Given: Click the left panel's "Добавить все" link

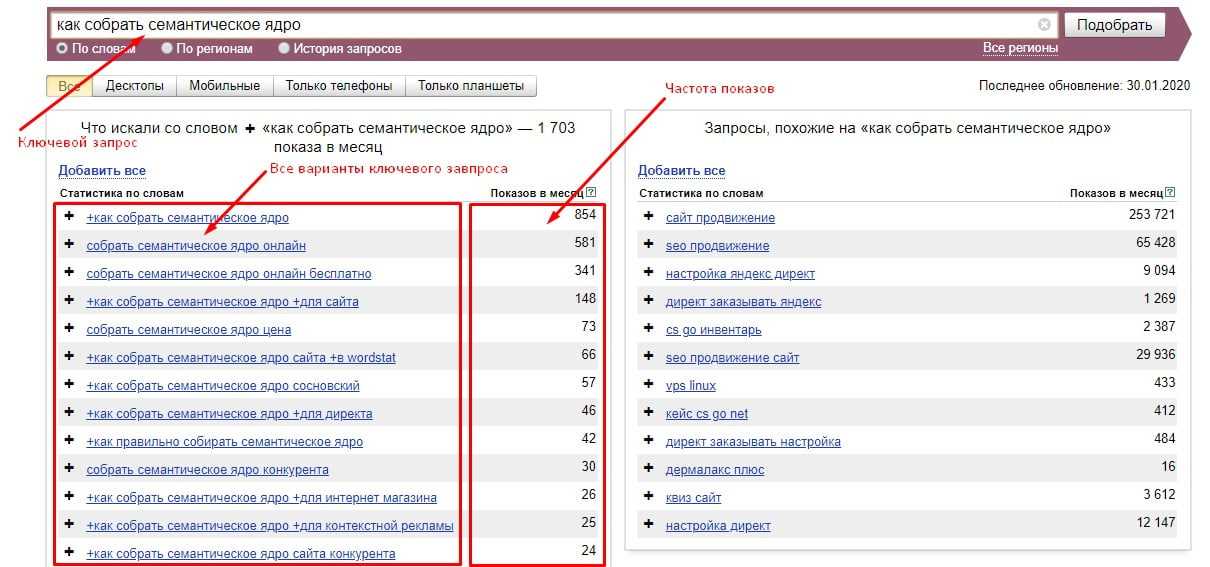Looking at the screenshot, I should 102,171.
